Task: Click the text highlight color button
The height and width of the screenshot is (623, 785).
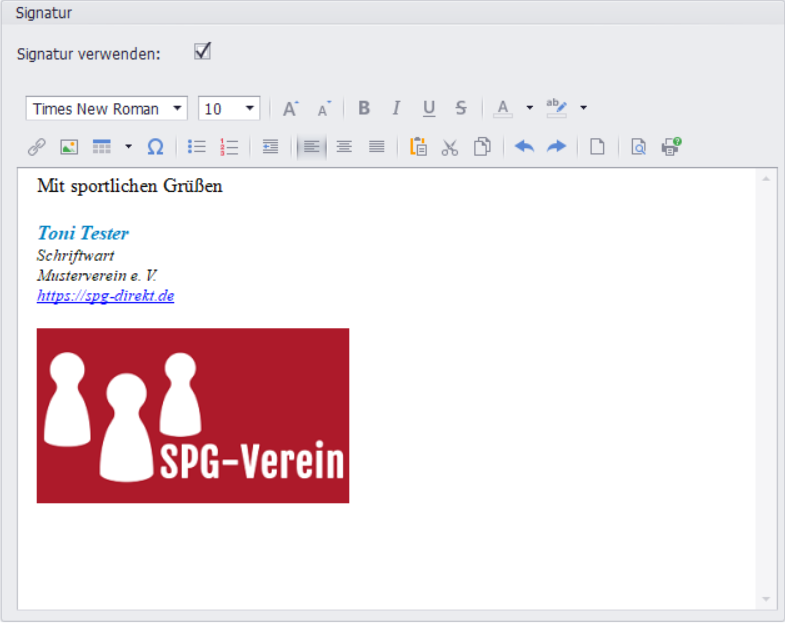Action: click(x=556, y=108)
